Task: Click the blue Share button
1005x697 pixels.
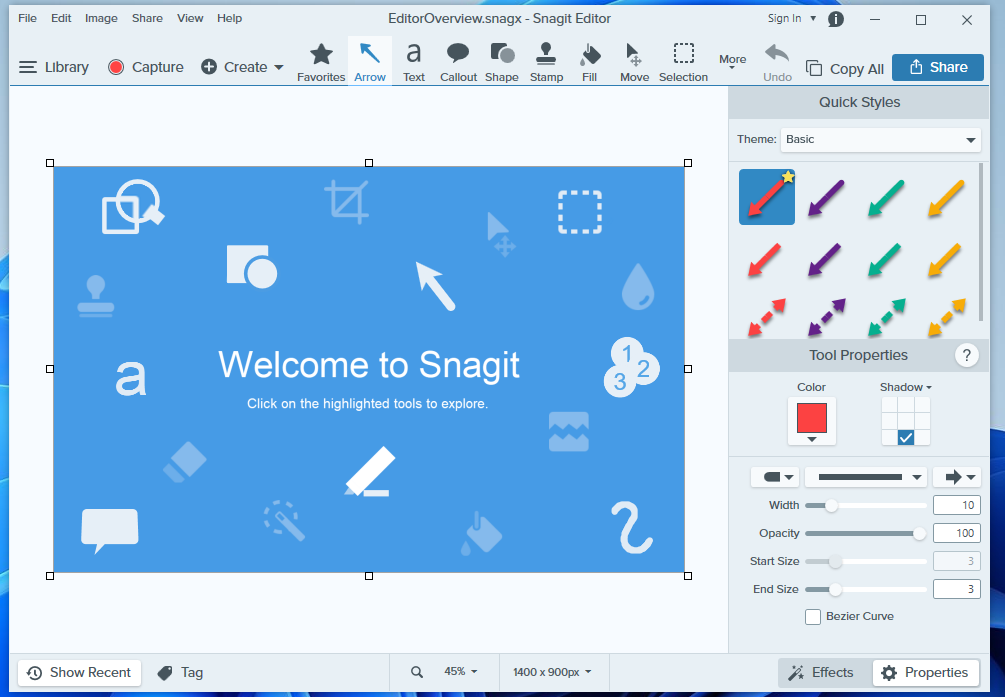Action: pyautogui.click(x=938, y=67)
